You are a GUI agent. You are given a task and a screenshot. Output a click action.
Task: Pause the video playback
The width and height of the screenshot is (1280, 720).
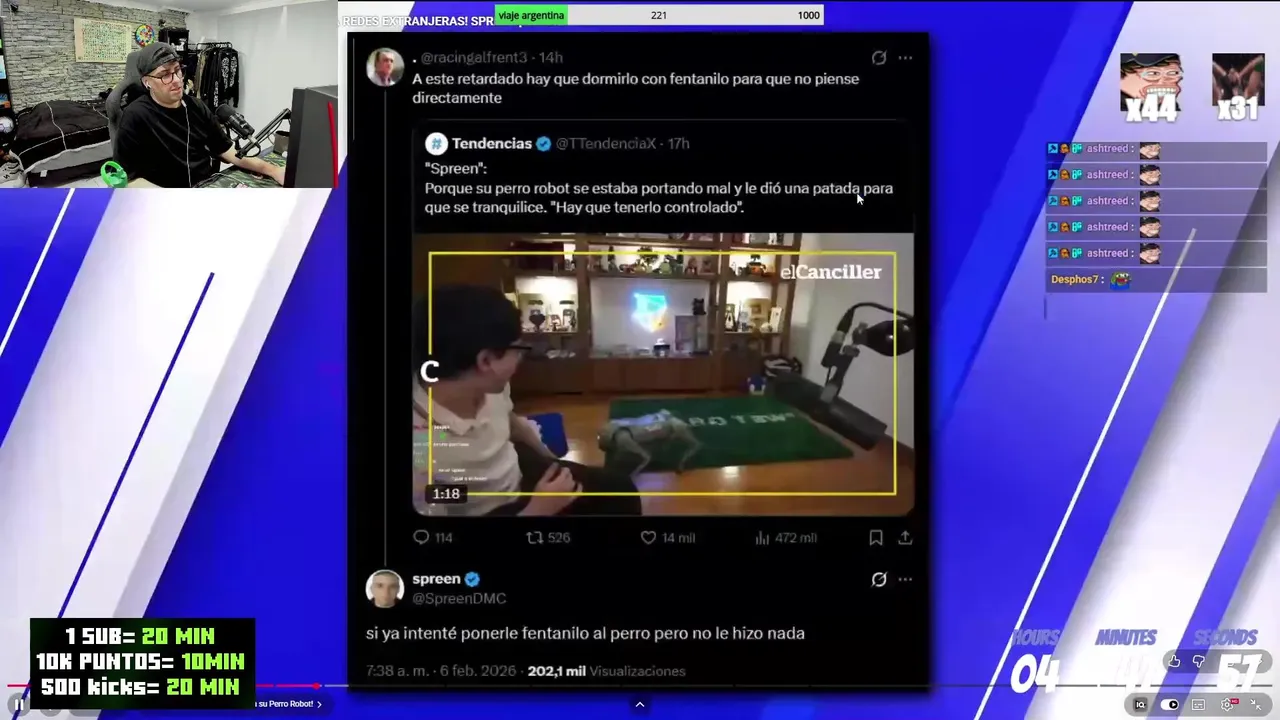tap(18, 704)
